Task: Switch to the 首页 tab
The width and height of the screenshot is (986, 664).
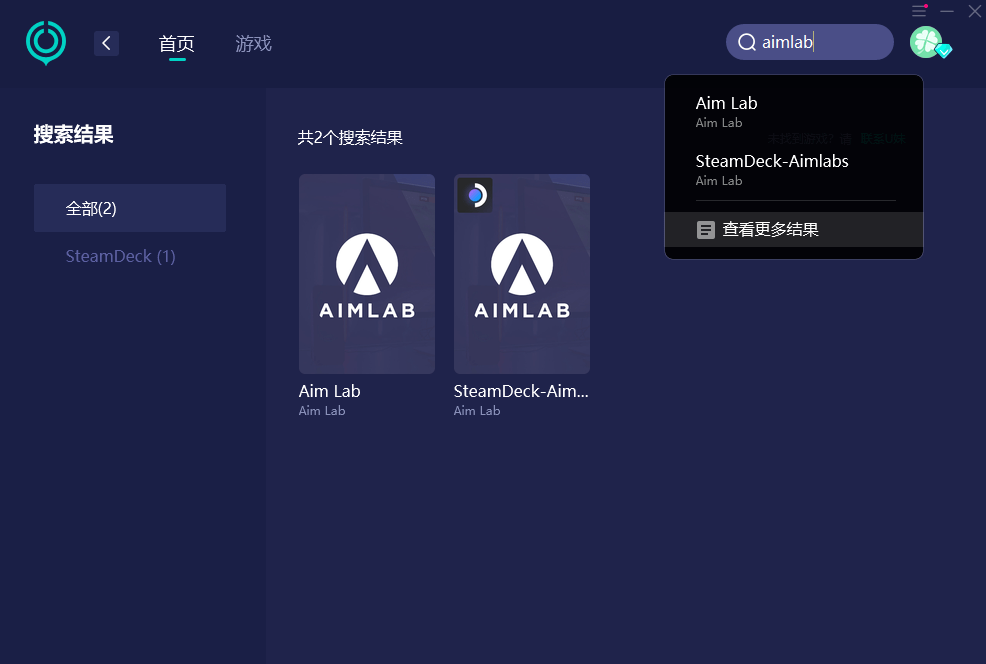Action: pos(177,44)
